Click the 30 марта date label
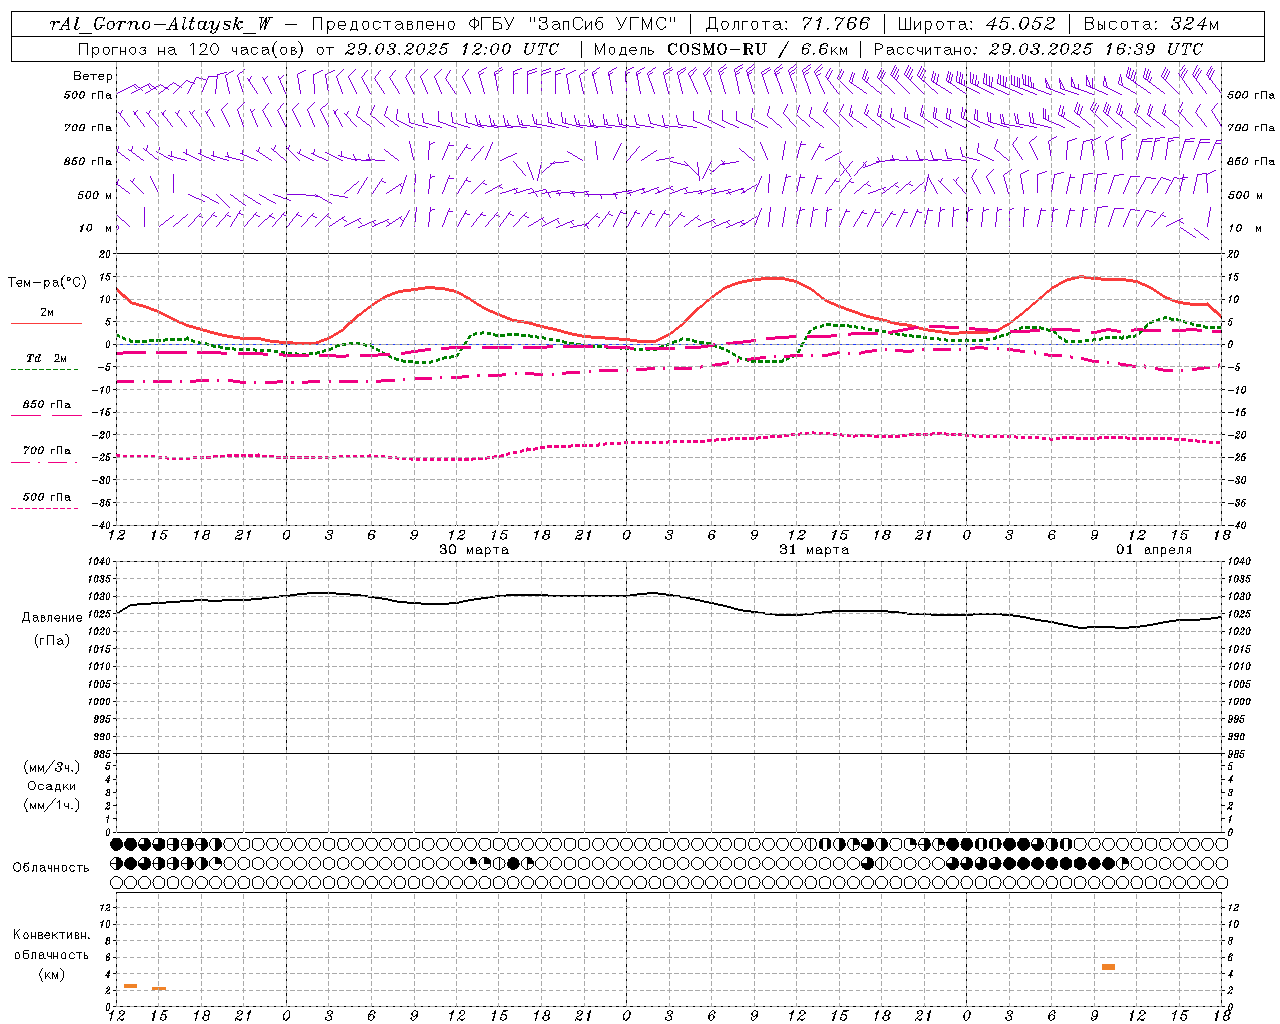The image size is (1280, 1024). point(474,550)
